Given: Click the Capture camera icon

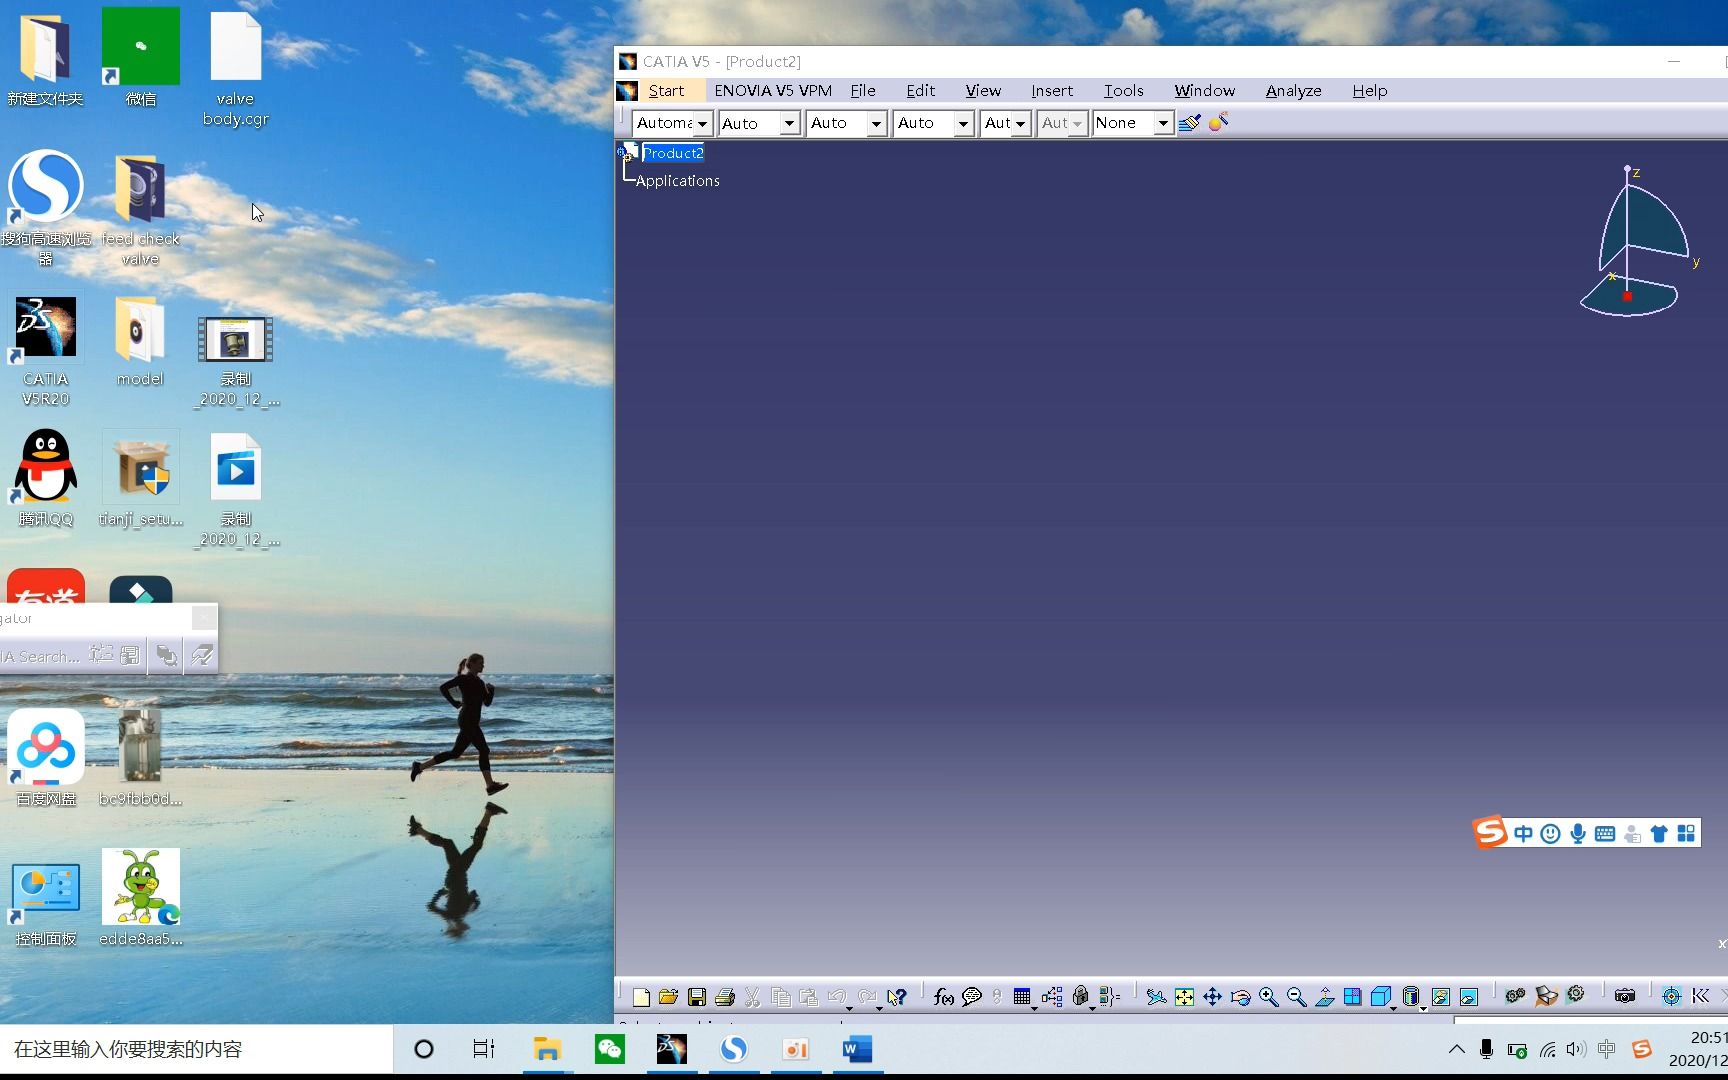Looking at the screenshot, I should coord(1625,996).
